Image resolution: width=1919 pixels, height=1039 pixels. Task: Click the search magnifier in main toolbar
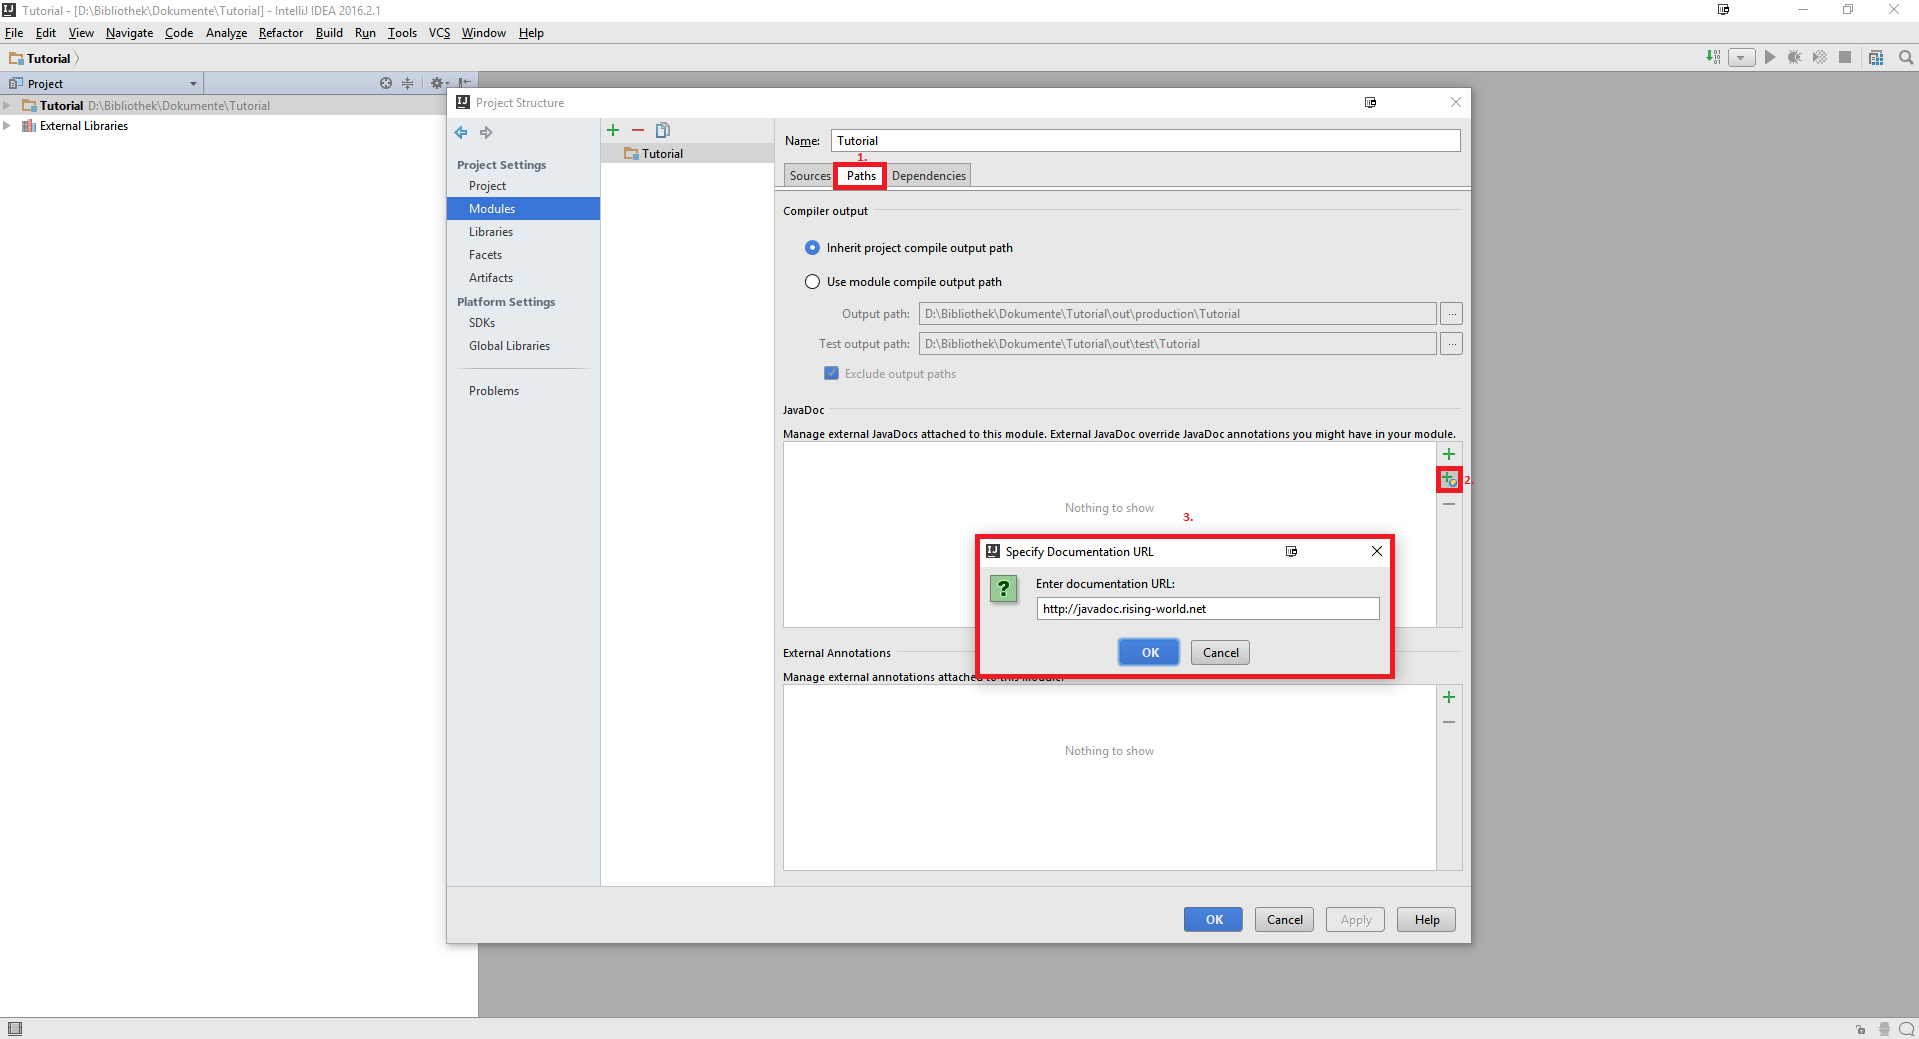coord(1906,58)
